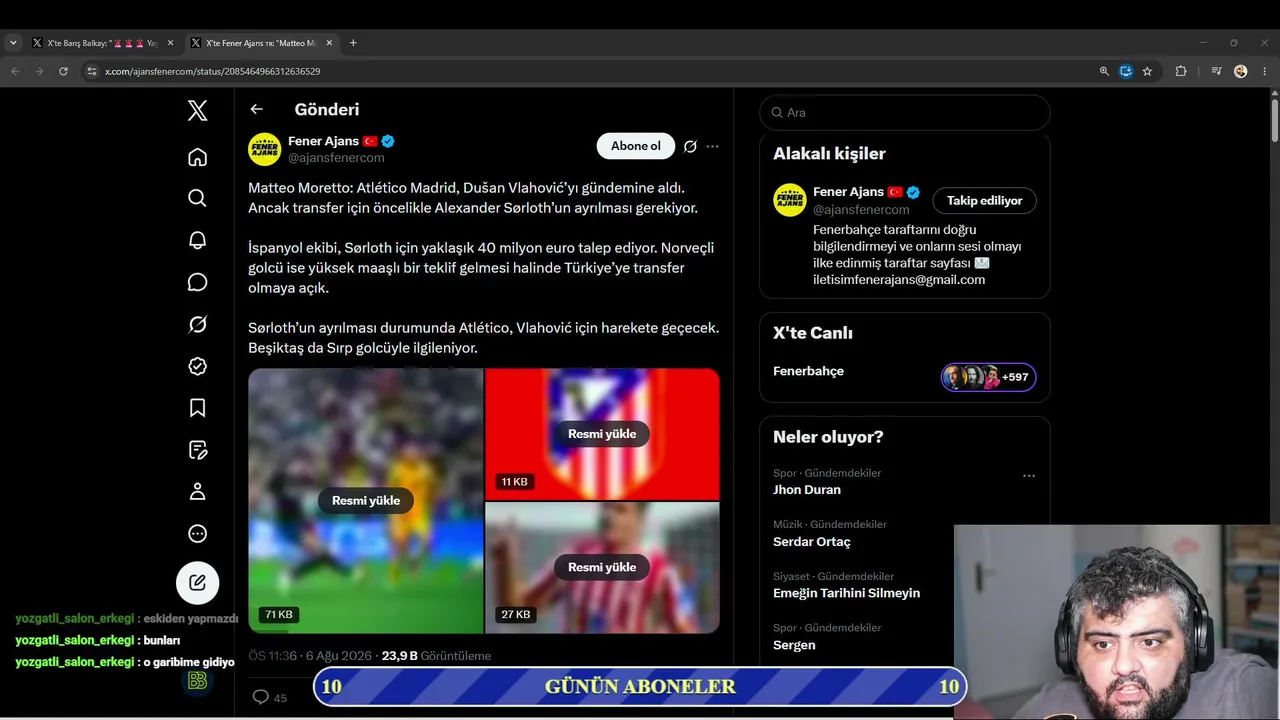This screenshot has width=1280, height=720.
Task: Open the Fener Ajans name link on the post header
Action: coord(323,141)
